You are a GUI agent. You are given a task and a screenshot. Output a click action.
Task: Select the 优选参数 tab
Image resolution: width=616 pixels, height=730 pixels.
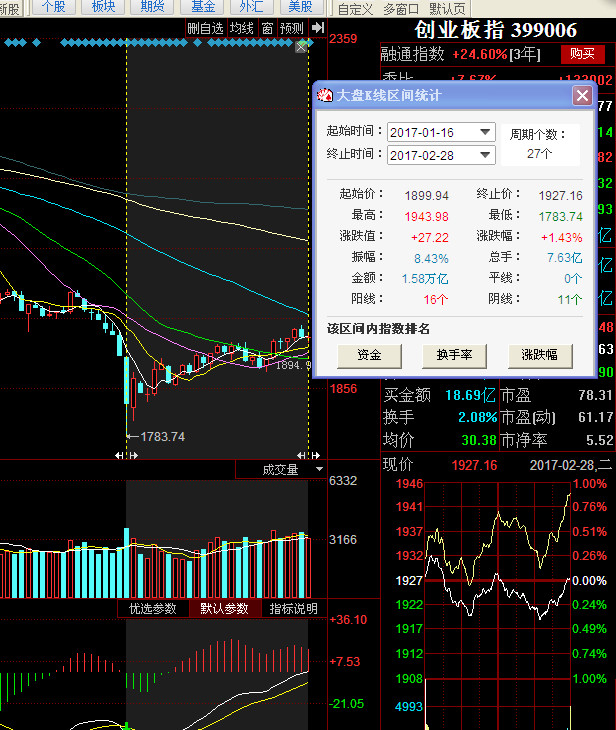(153, 609)
